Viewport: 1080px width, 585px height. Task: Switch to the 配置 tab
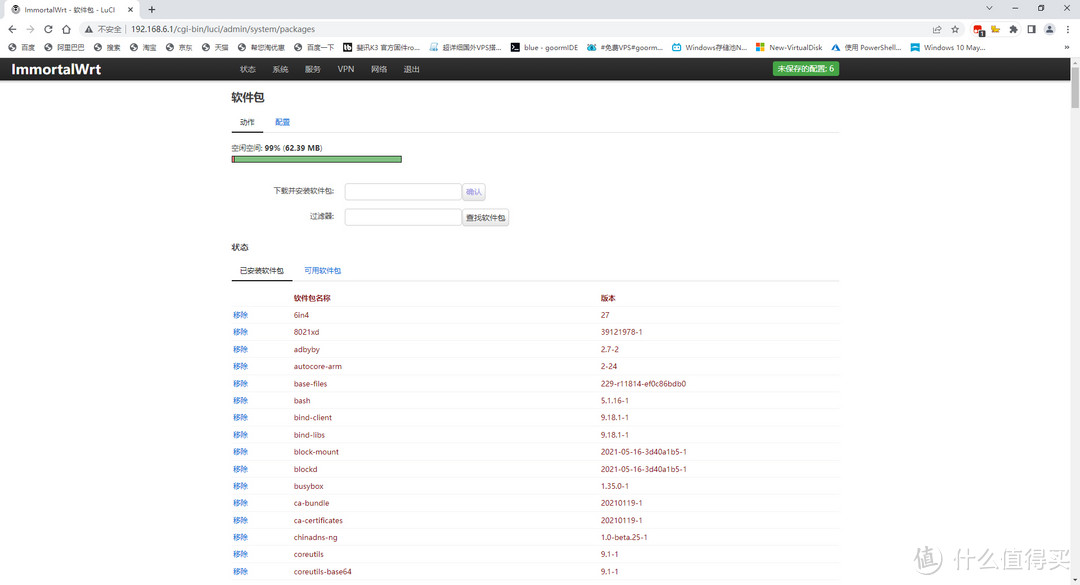pyautogui.click(x=282, y=122)
